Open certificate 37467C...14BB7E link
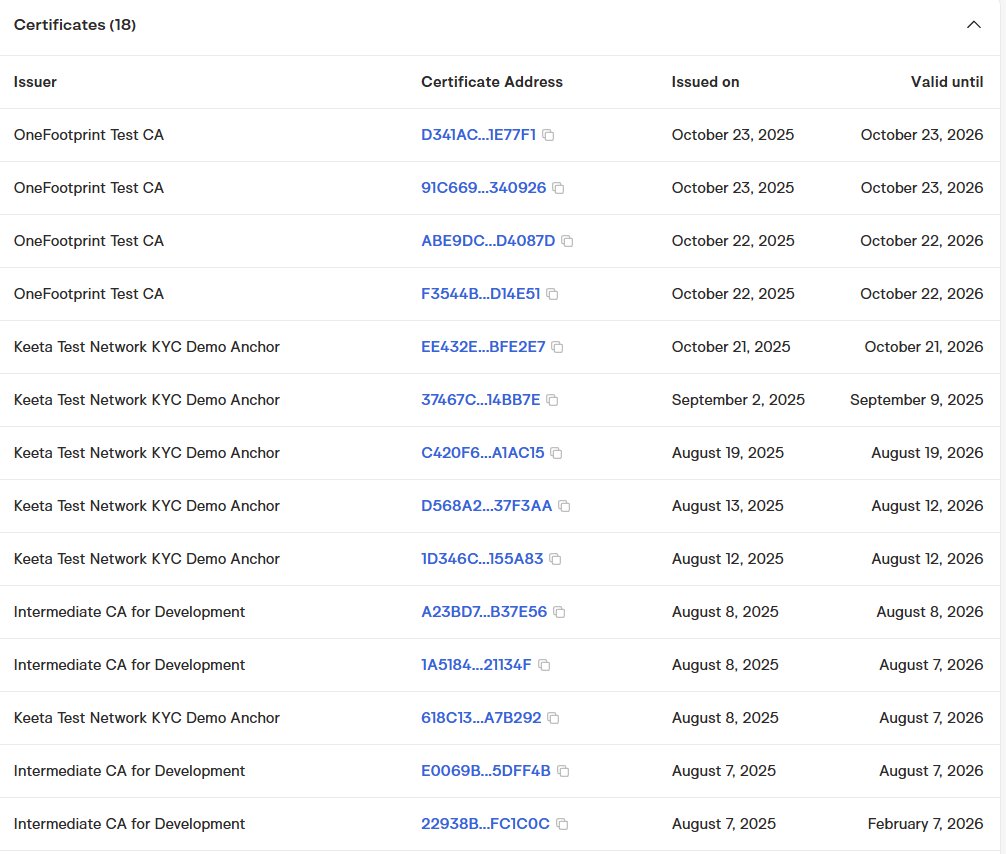 (481, 400)
